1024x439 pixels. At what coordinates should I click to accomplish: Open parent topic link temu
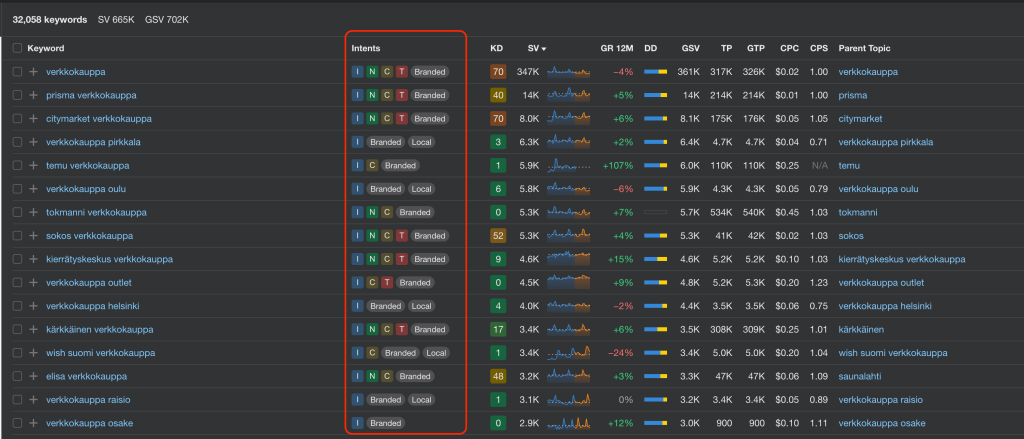[x=849, y=166]
